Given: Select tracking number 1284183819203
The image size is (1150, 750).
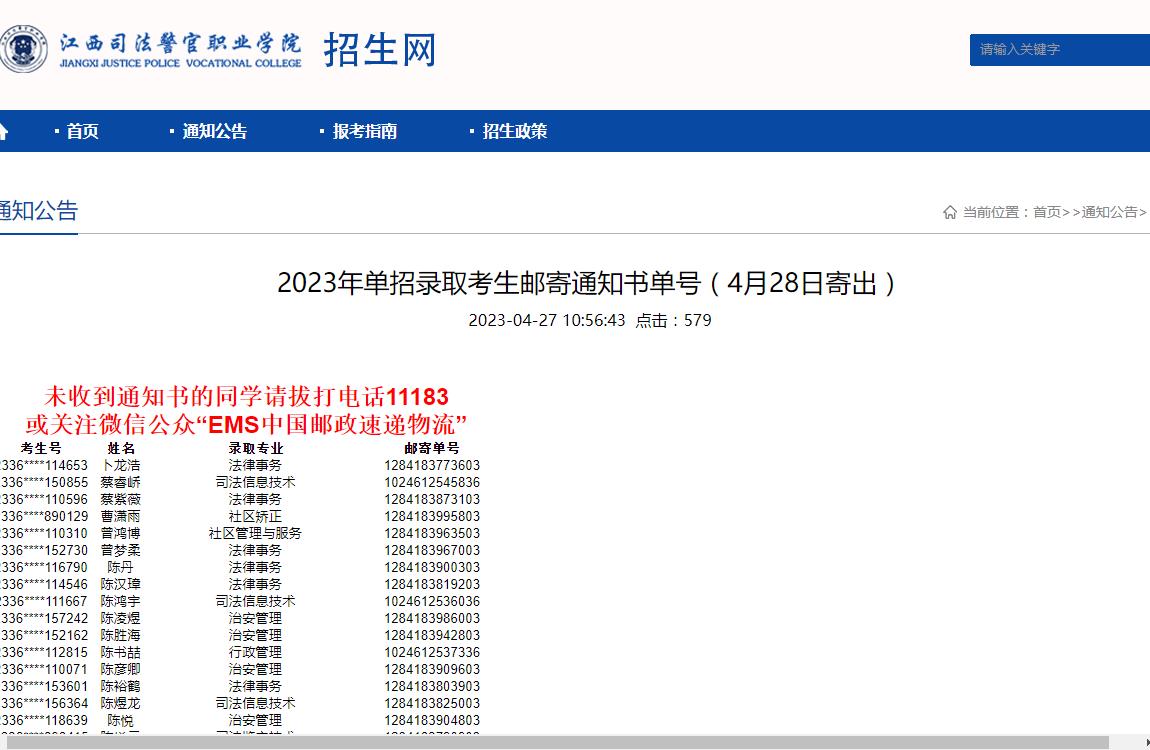Looking at the screenshot, I should (x=432, y=584).
